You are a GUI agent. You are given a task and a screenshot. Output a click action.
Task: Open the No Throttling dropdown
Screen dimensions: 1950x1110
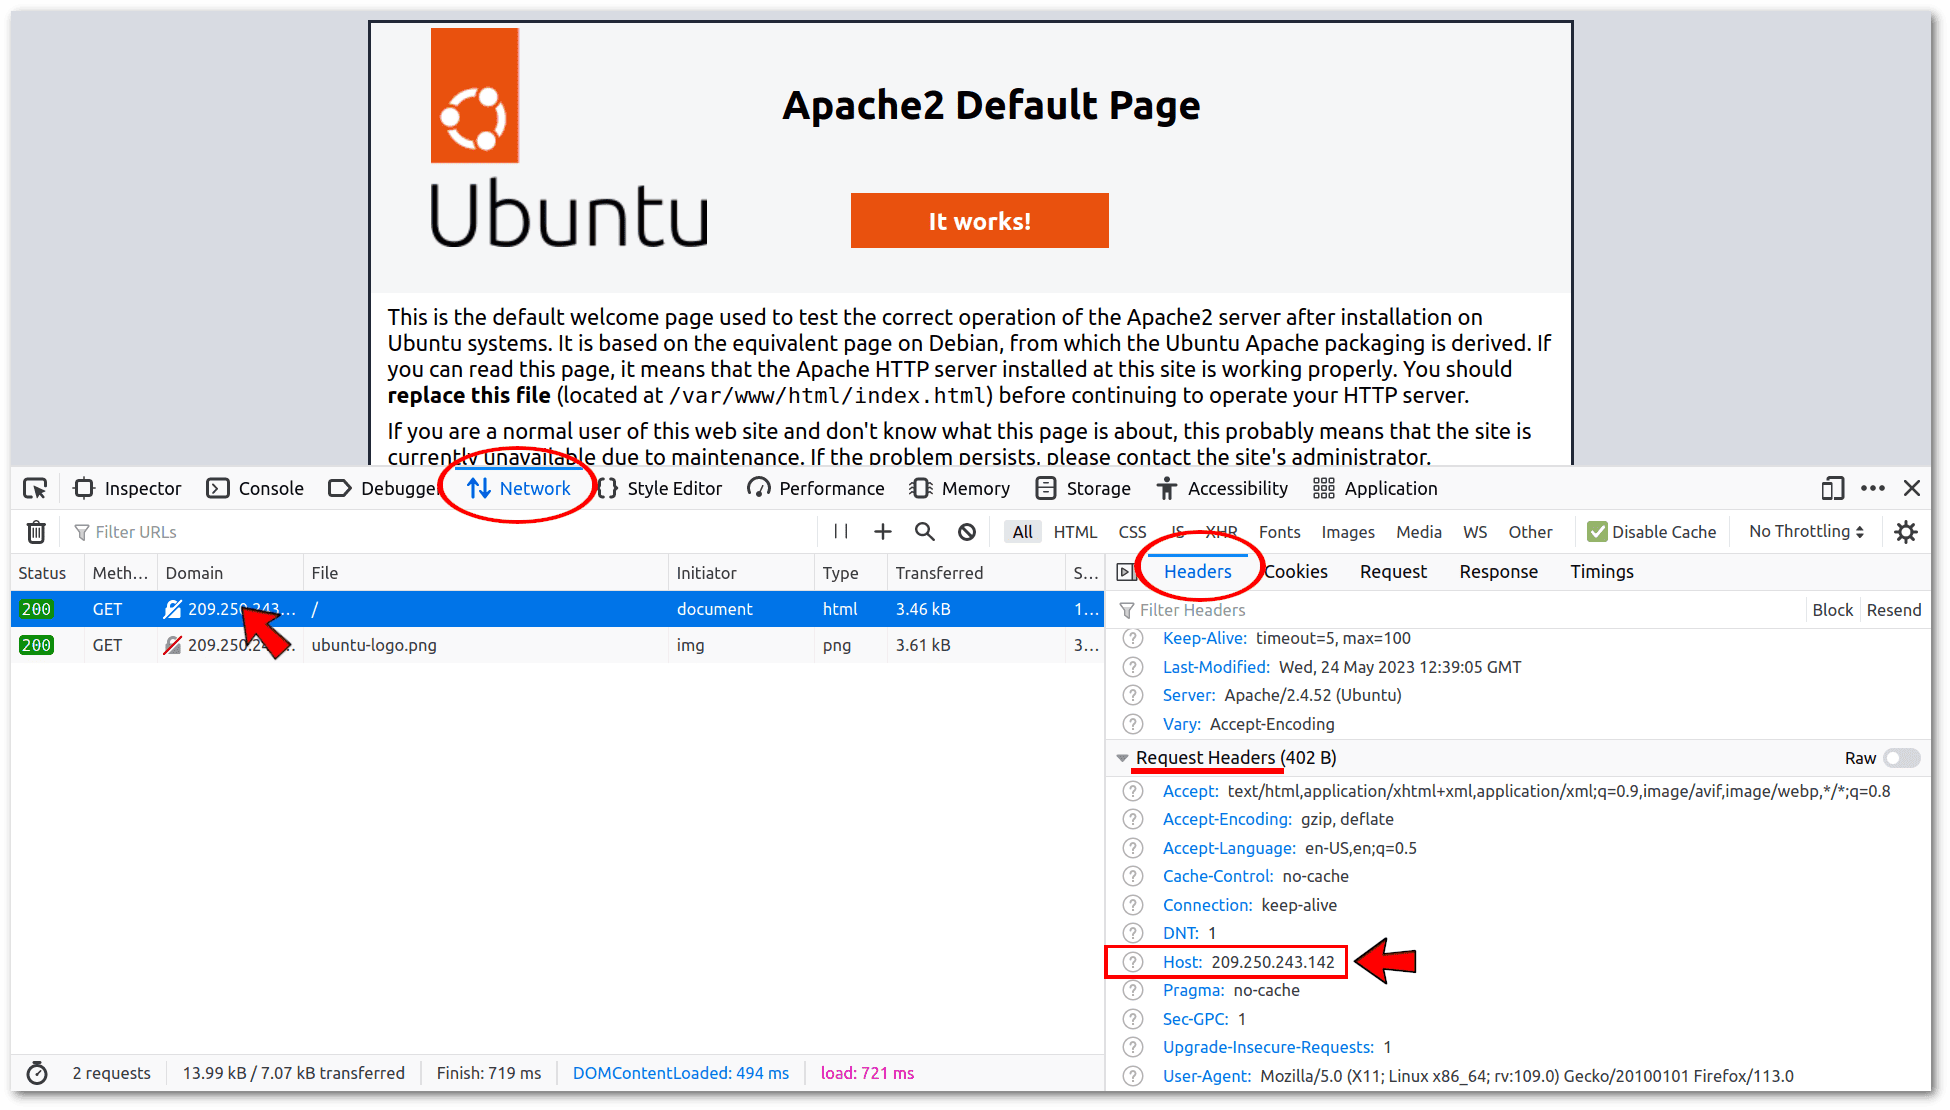(1806, 532)
